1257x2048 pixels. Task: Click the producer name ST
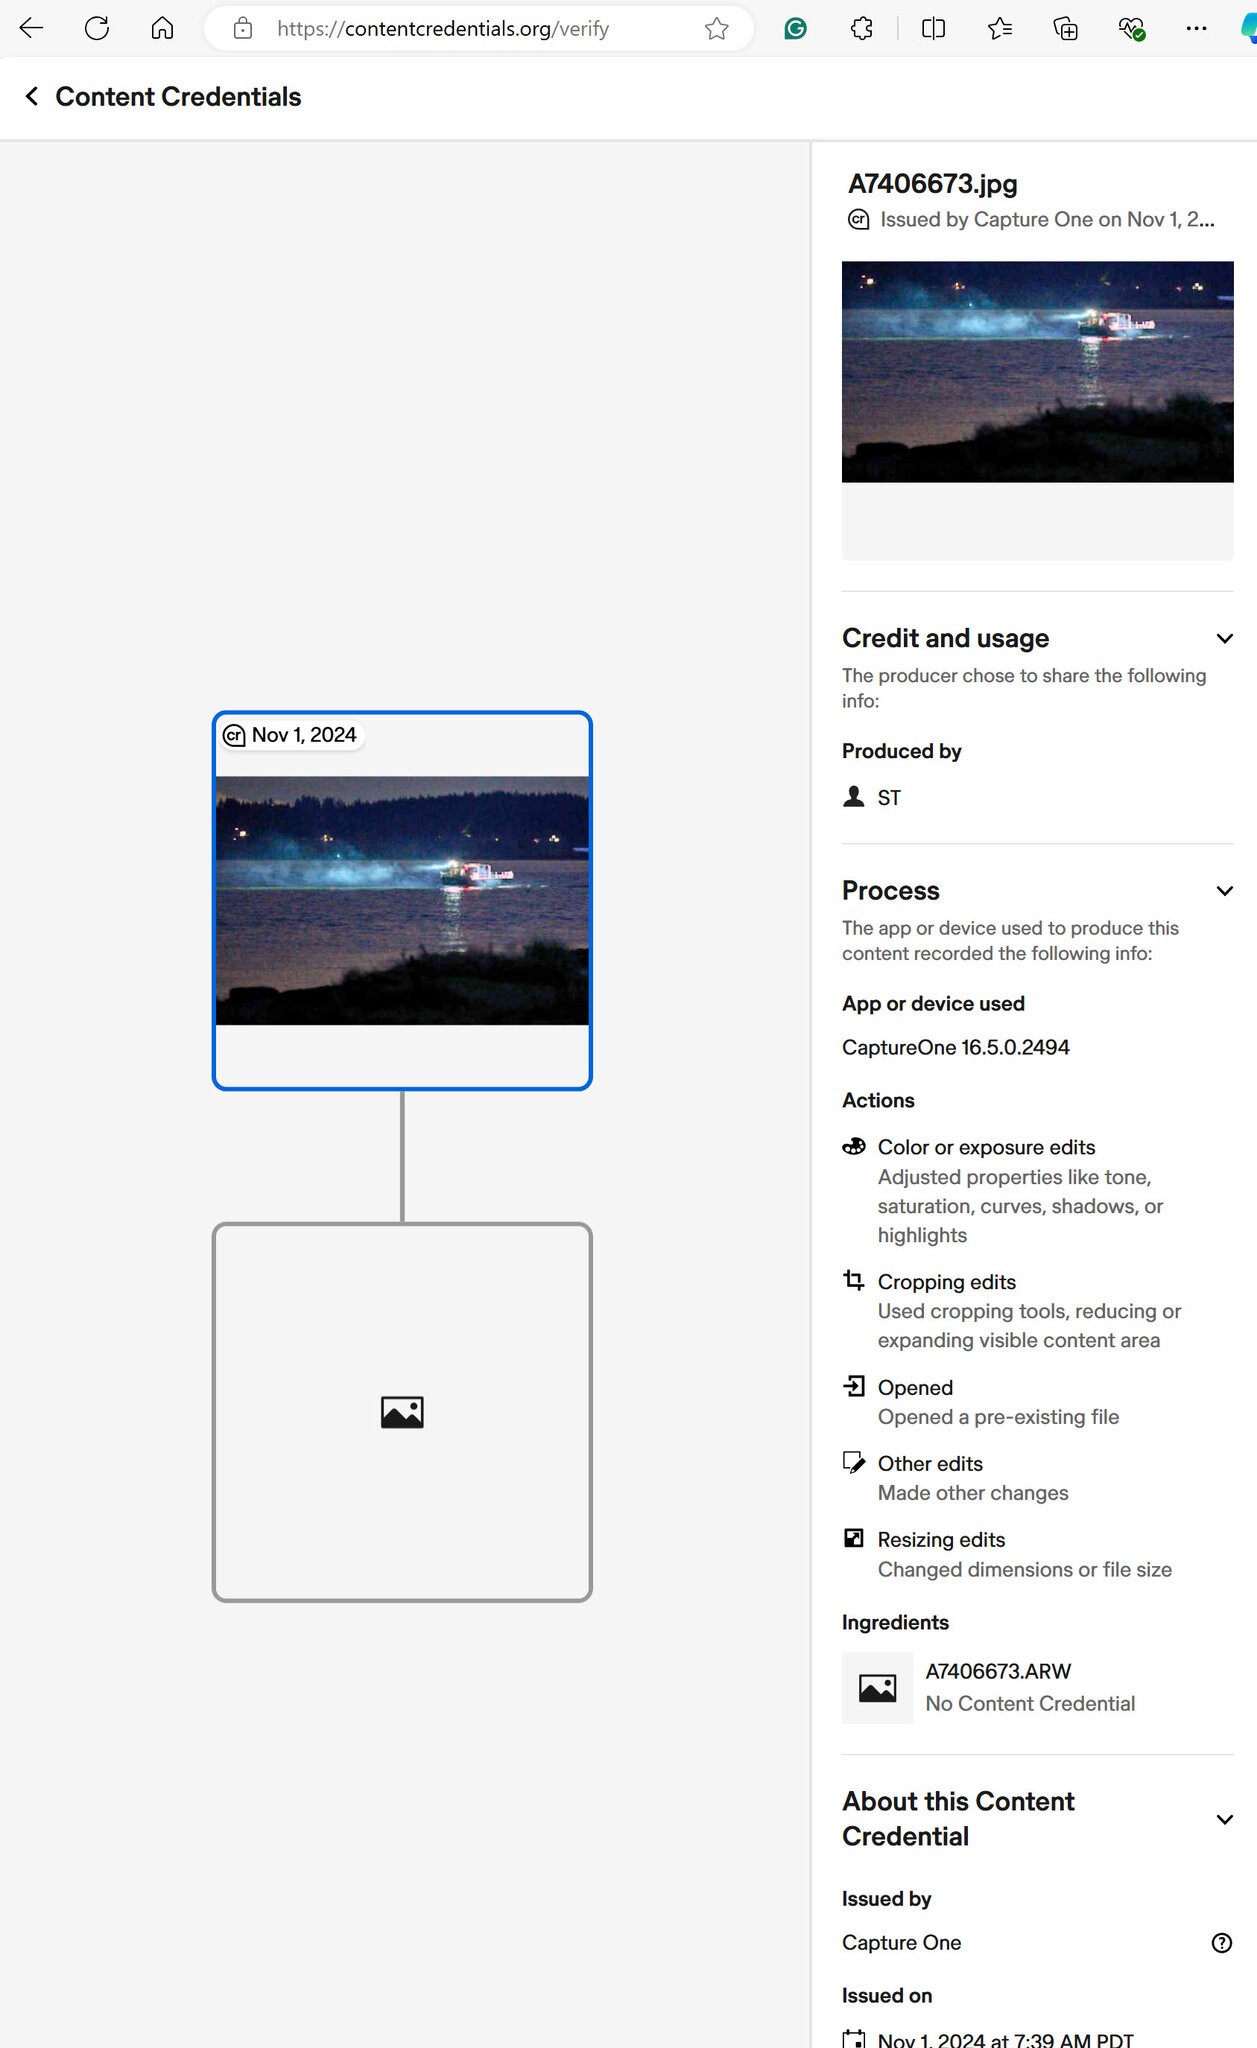[889, 798]
